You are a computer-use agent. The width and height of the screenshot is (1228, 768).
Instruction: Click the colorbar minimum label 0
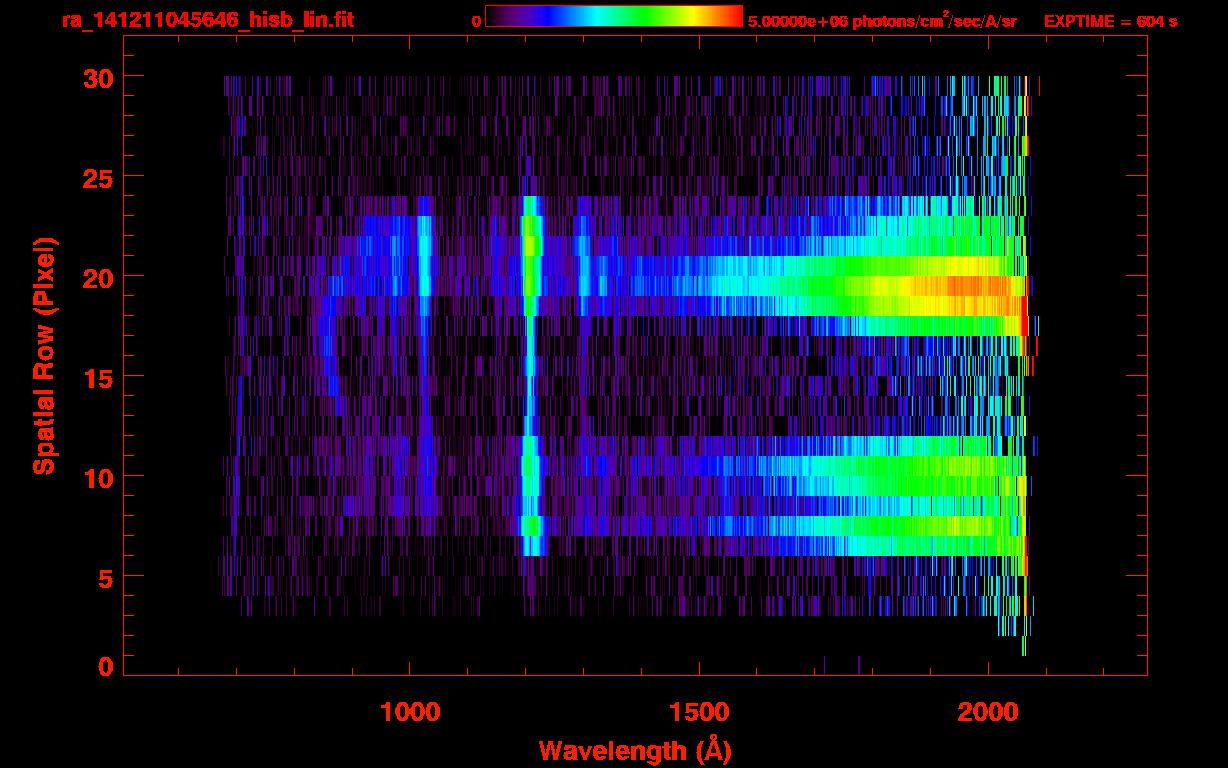pyautogui.click(x=477, y=21)
